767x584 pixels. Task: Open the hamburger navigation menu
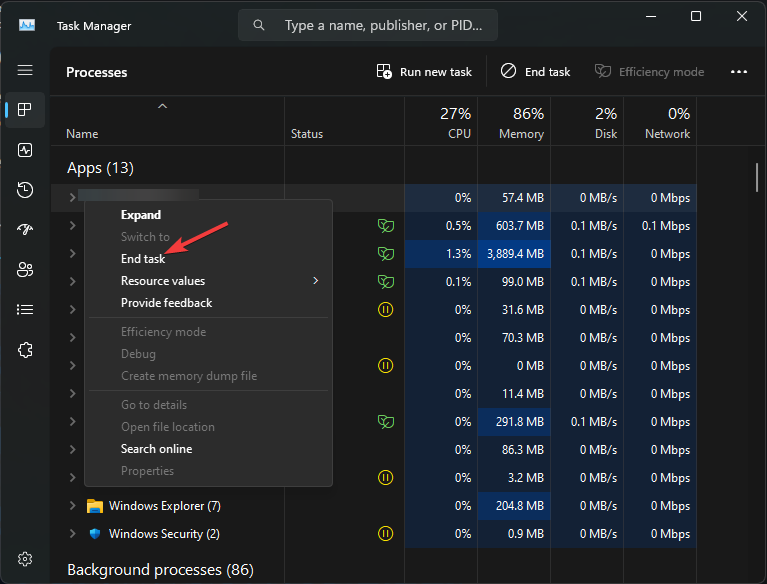(x=25, y=70)
